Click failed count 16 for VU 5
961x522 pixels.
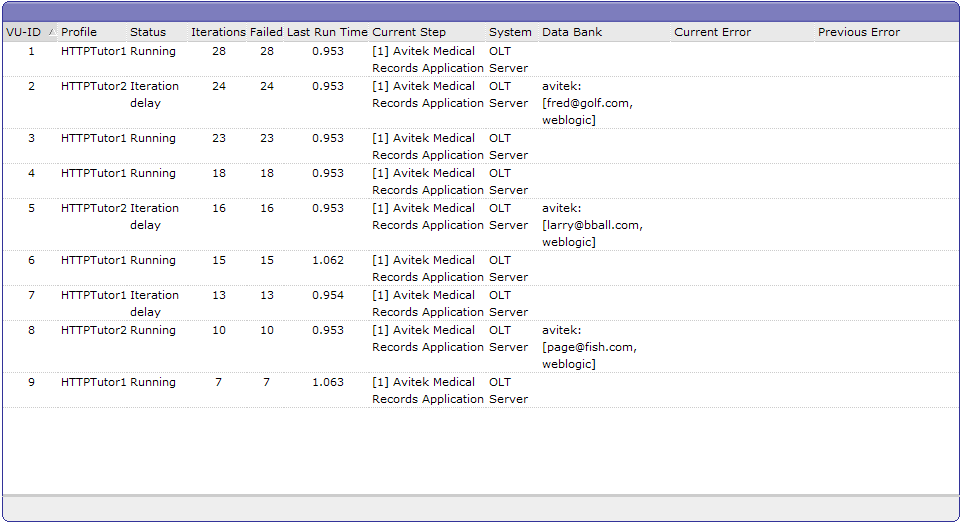point(267,208)
